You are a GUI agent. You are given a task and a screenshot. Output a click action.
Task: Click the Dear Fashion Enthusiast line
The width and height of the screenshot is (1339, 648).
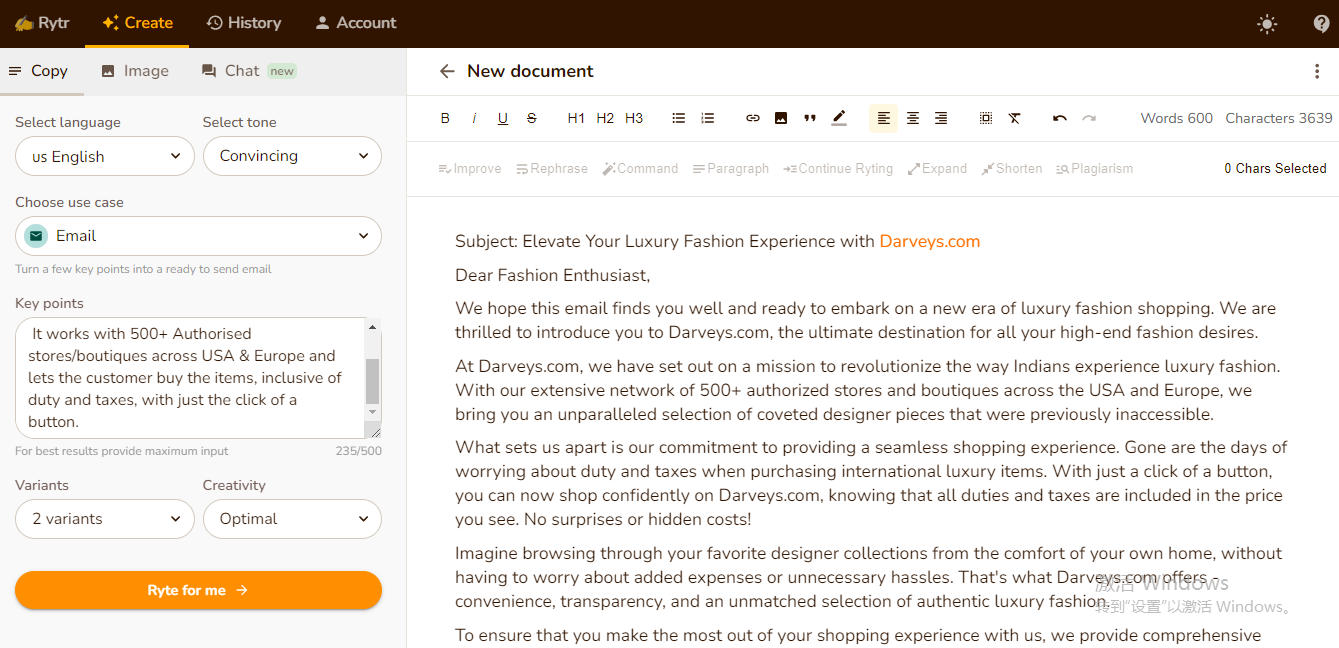tap(552, 275)
